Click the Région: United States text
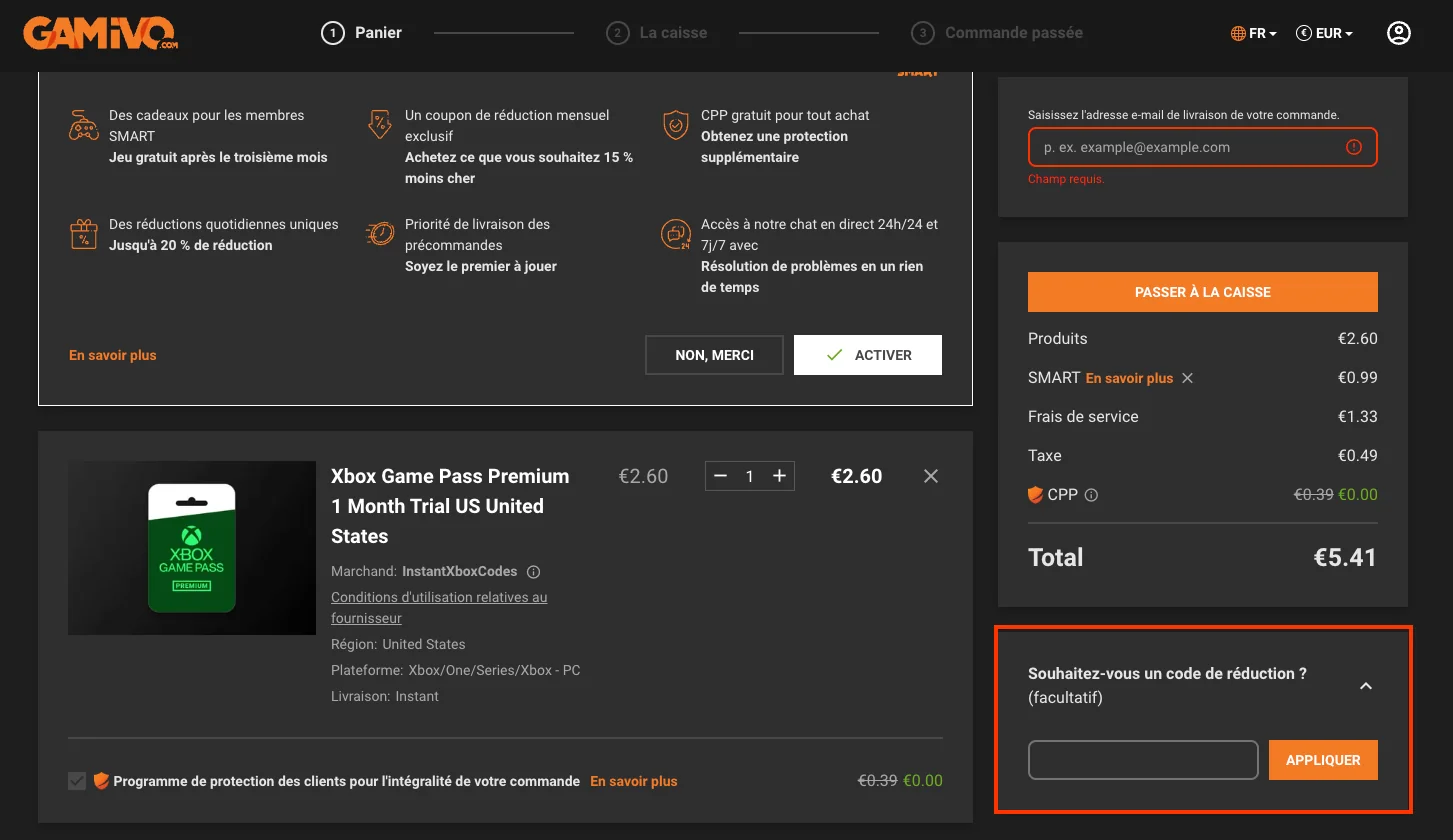1453x840 pixels. click(398, 644)
